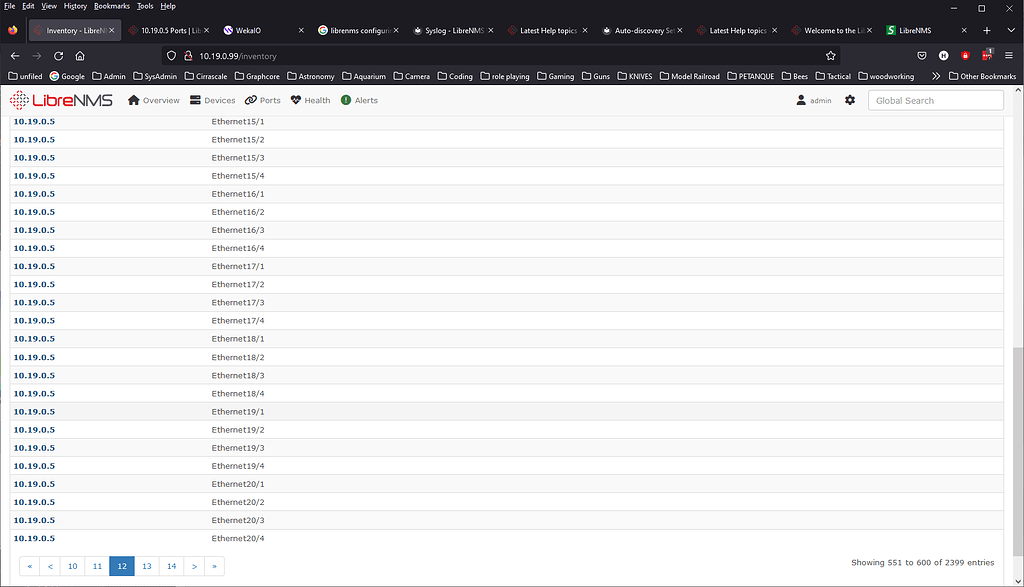Reload the page with the refresh icon

58,56
